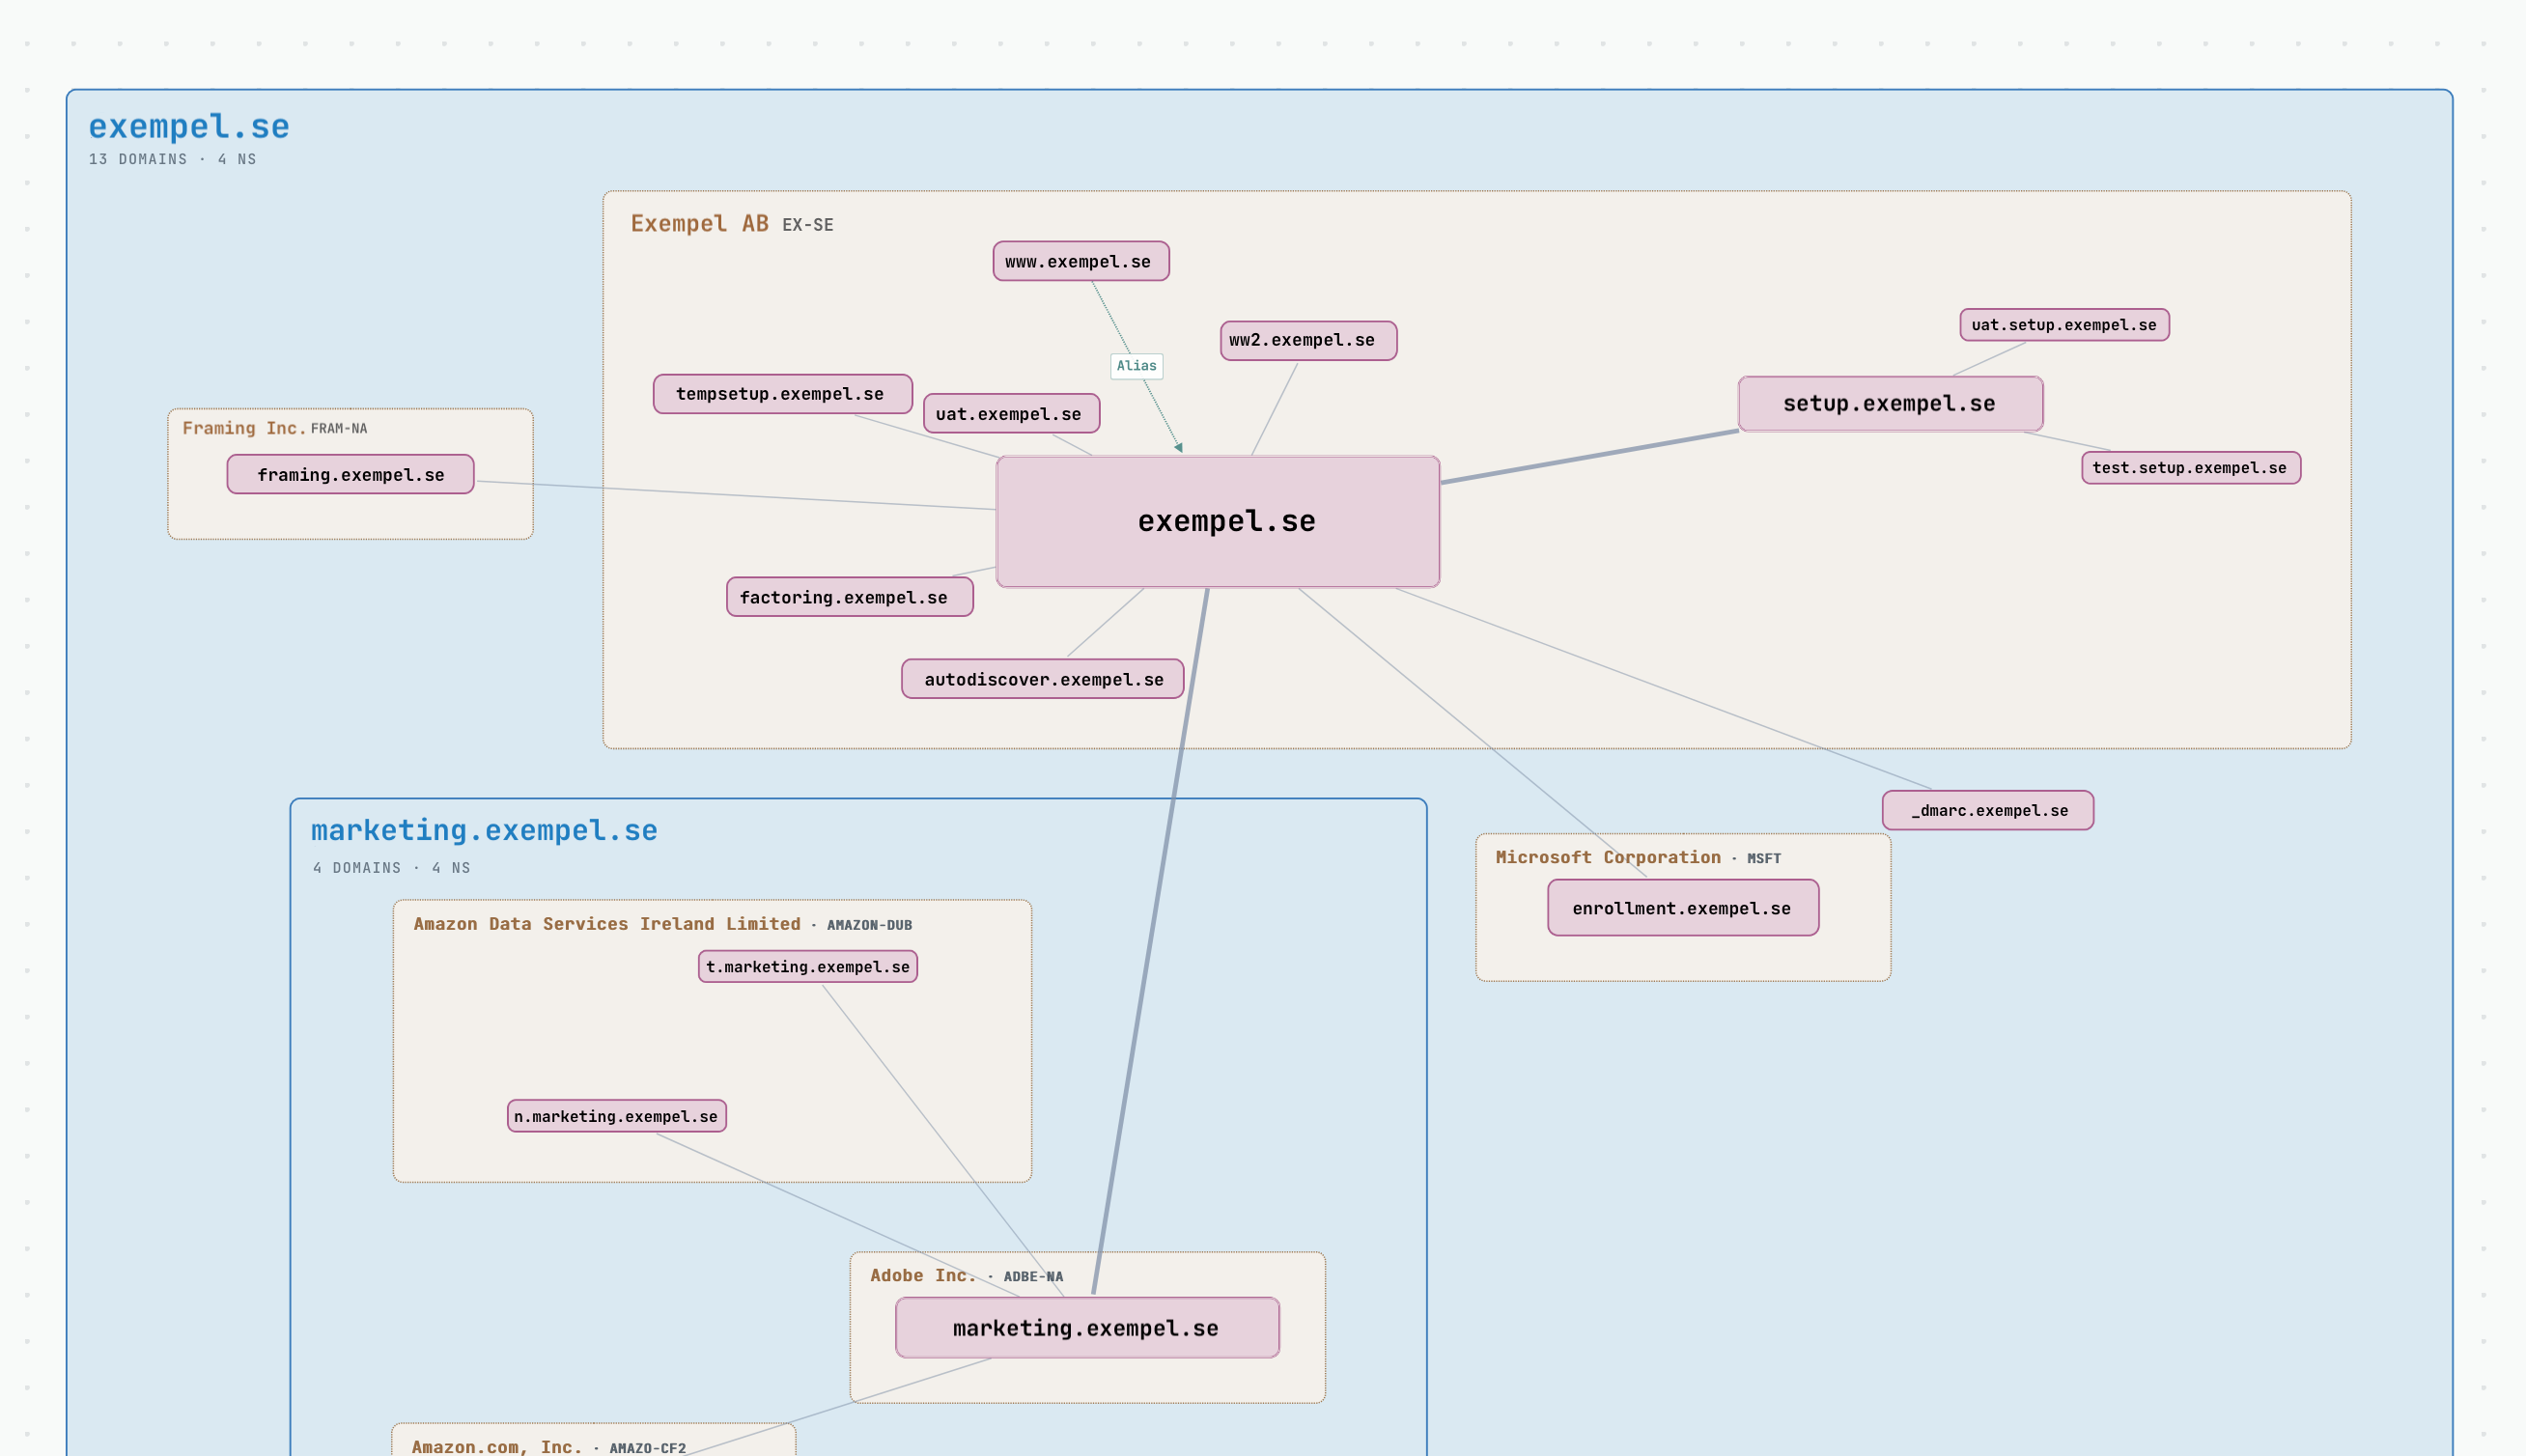2526x1456 pixels.
Task: Click the marketing.exempel.se node in Adobe group
Action: point(1087,1327)
